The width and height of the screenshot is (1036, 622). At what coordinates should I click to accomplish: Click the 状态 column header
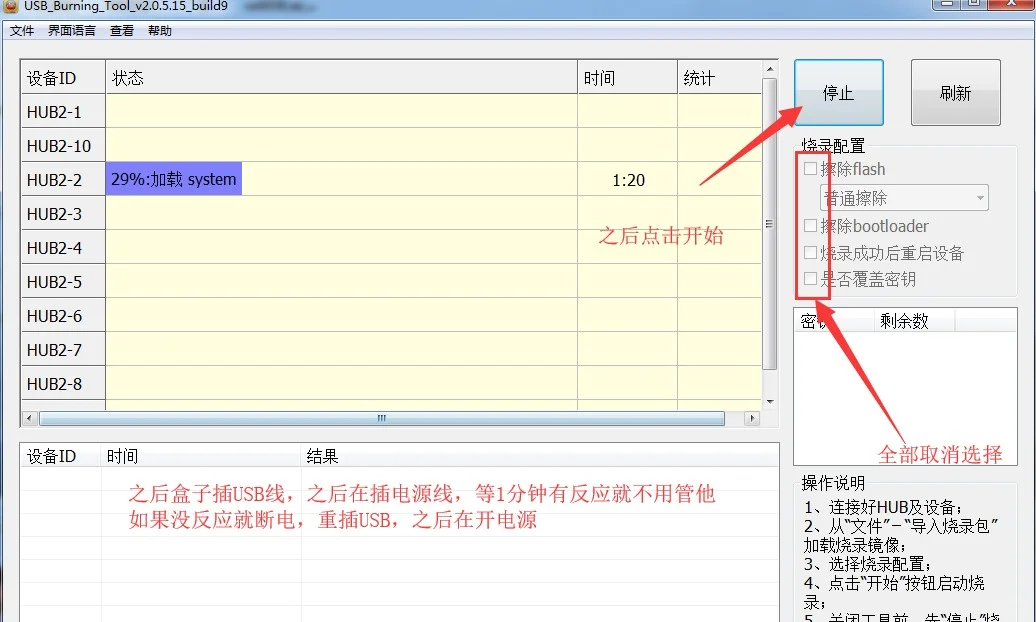coord(342,77)
